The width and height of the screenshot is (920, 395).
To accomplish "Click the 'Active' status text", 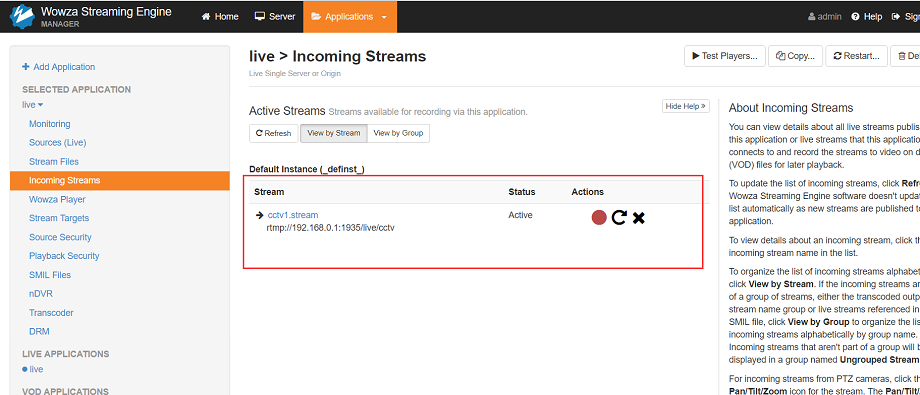I will (520, 215).
